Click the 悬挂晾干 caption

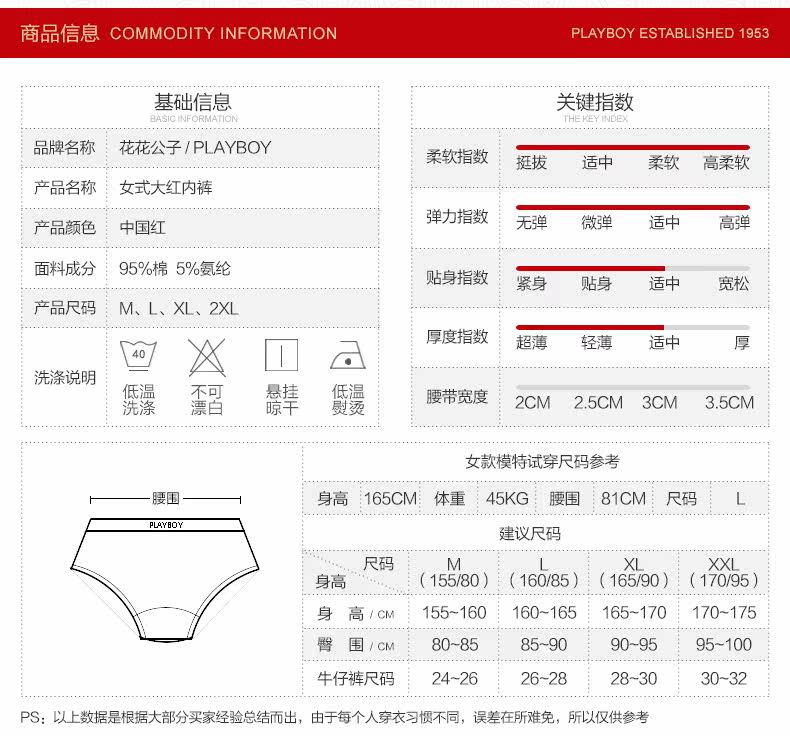(x=282, y=399)
